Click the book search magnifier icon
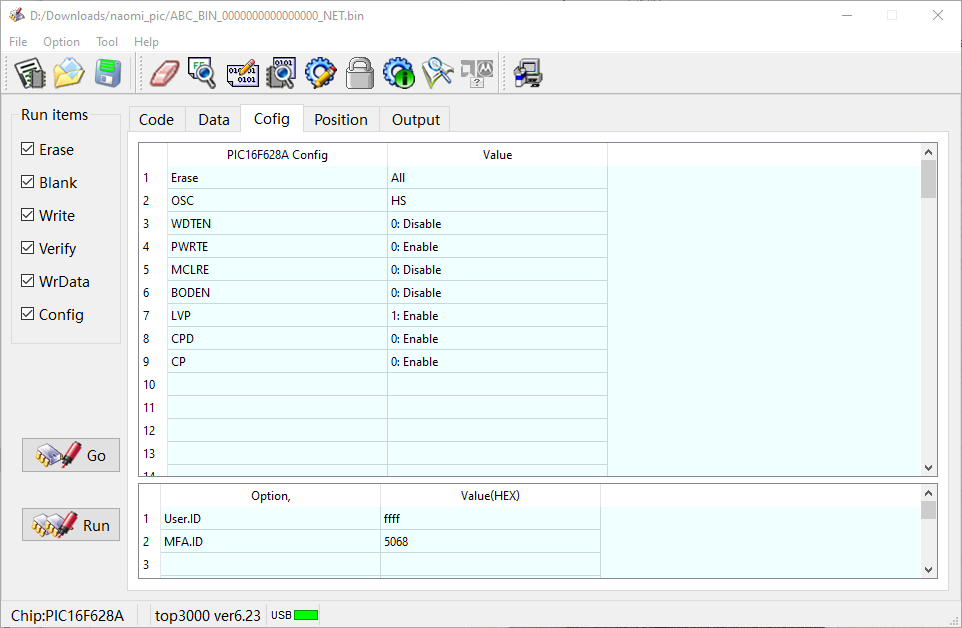962x628 pixels. 438,73
